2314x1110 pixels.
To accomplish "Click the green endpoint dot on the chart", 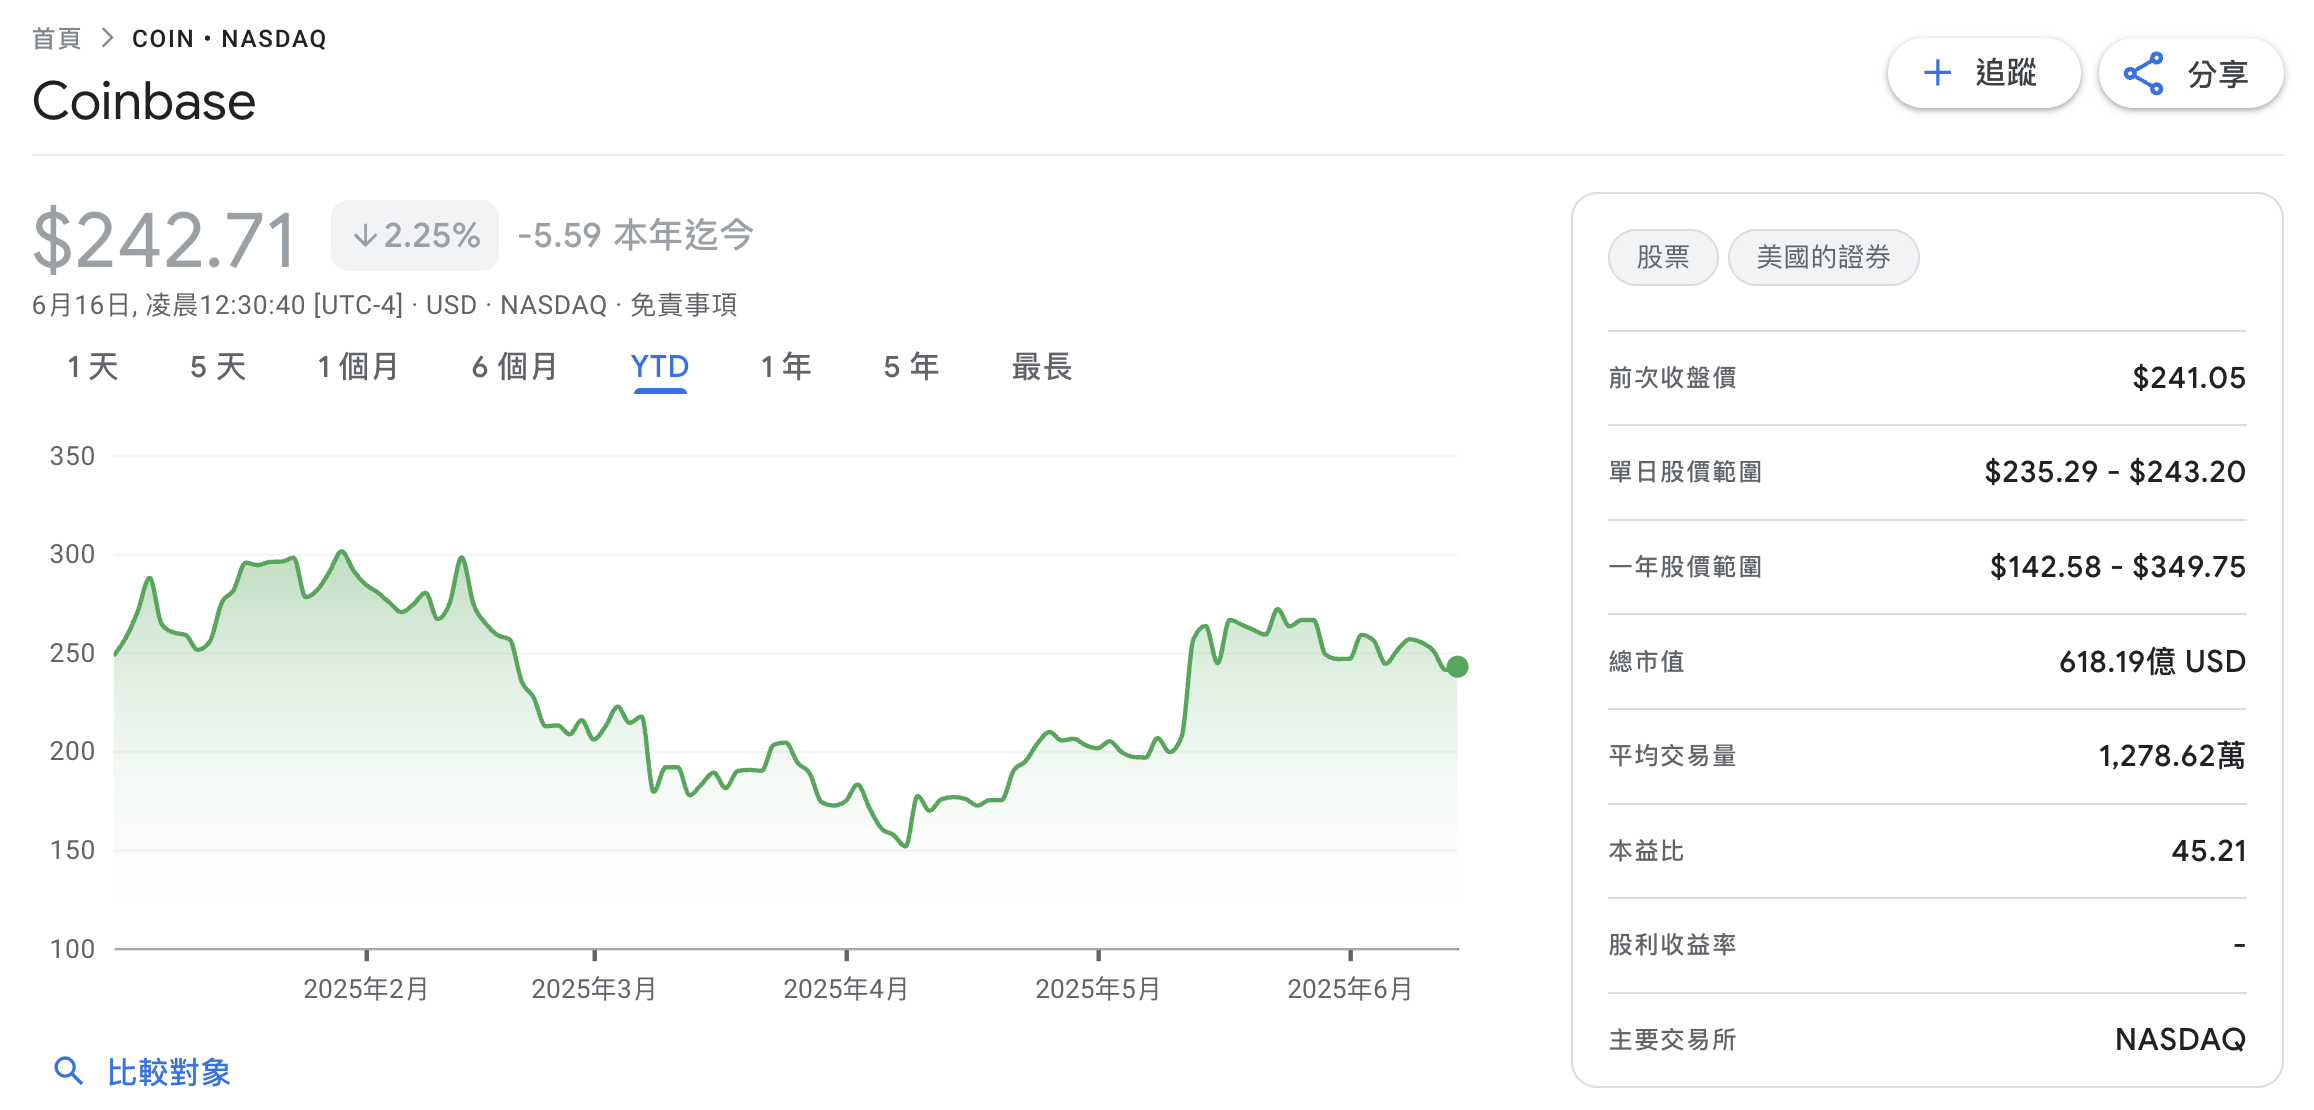I will [1456, 666].
